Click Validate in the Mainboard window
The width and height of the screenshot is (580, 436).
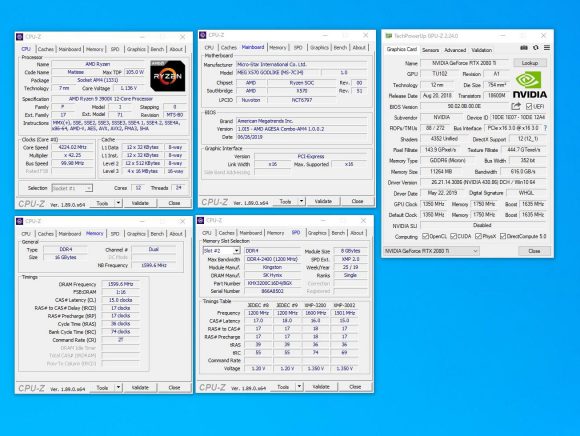[x=323, y=201]
